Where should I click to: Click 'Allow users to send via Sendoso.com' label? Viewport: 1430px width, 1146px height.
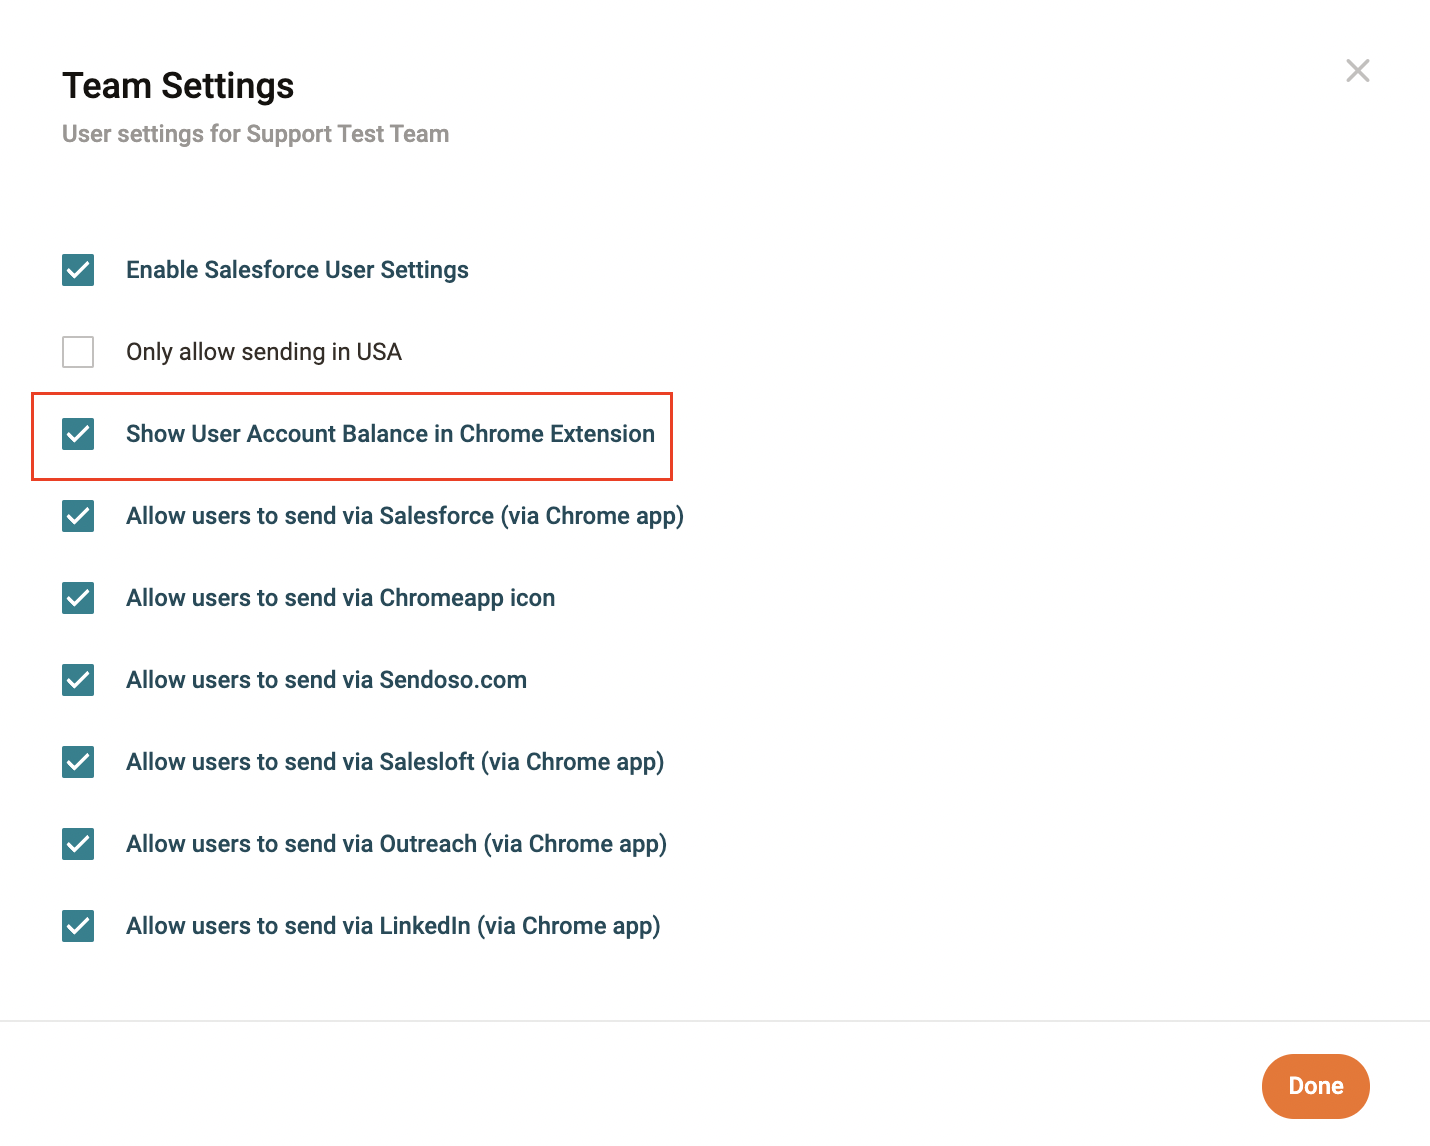click(x=326, y=680)
